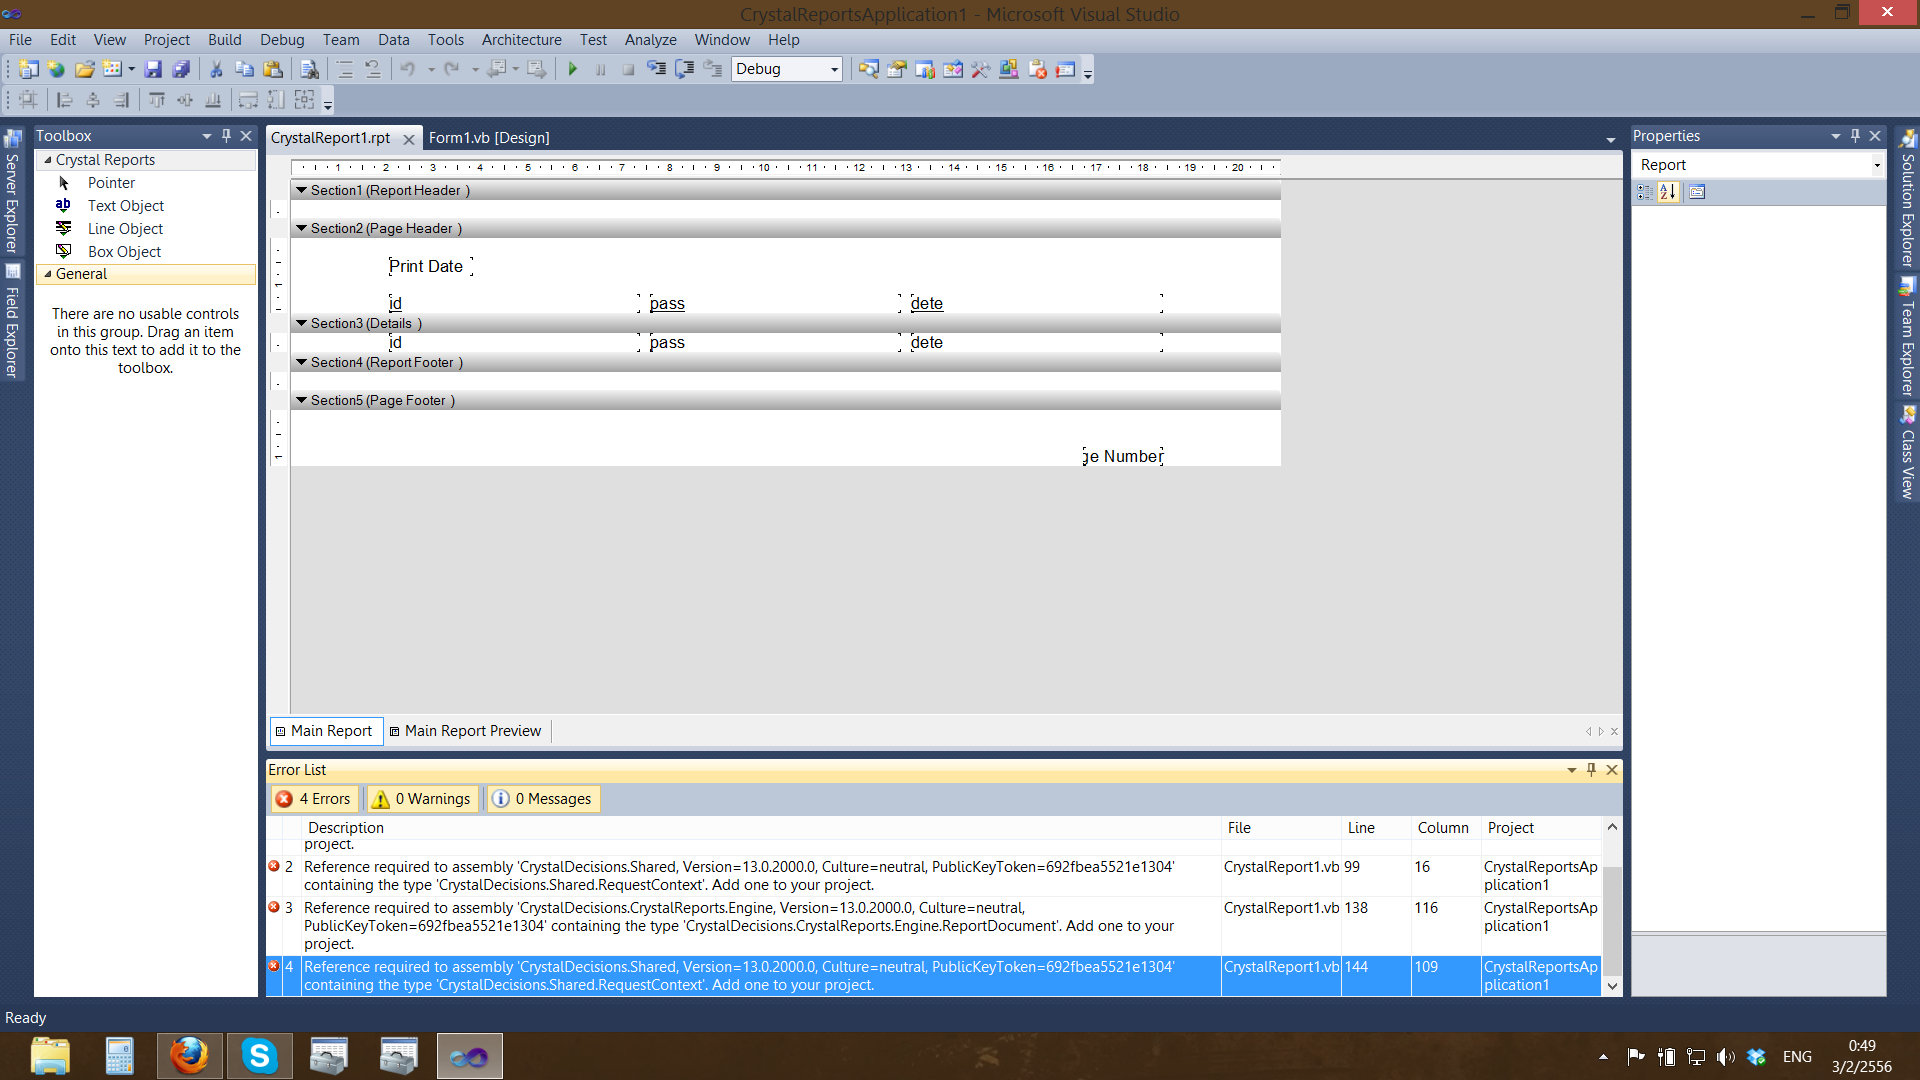Open the File menu
This screenshot has height=1080, width=1920.
click(20, 40)
